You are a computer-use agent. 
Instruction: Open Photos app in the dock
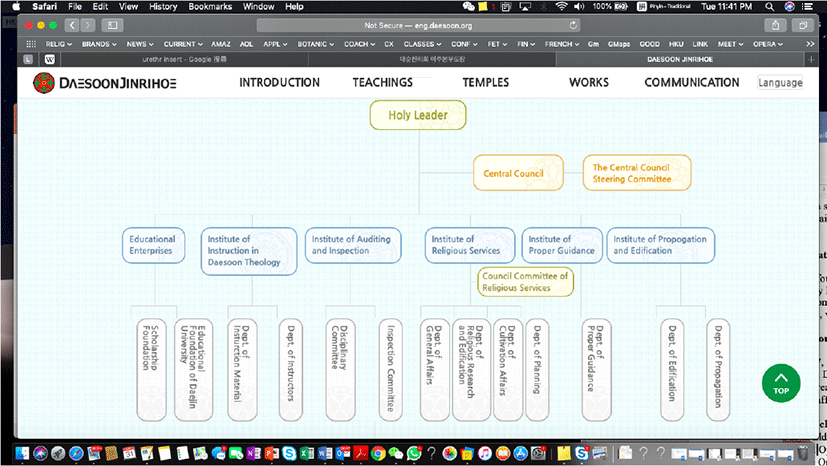tap(449, 453)
